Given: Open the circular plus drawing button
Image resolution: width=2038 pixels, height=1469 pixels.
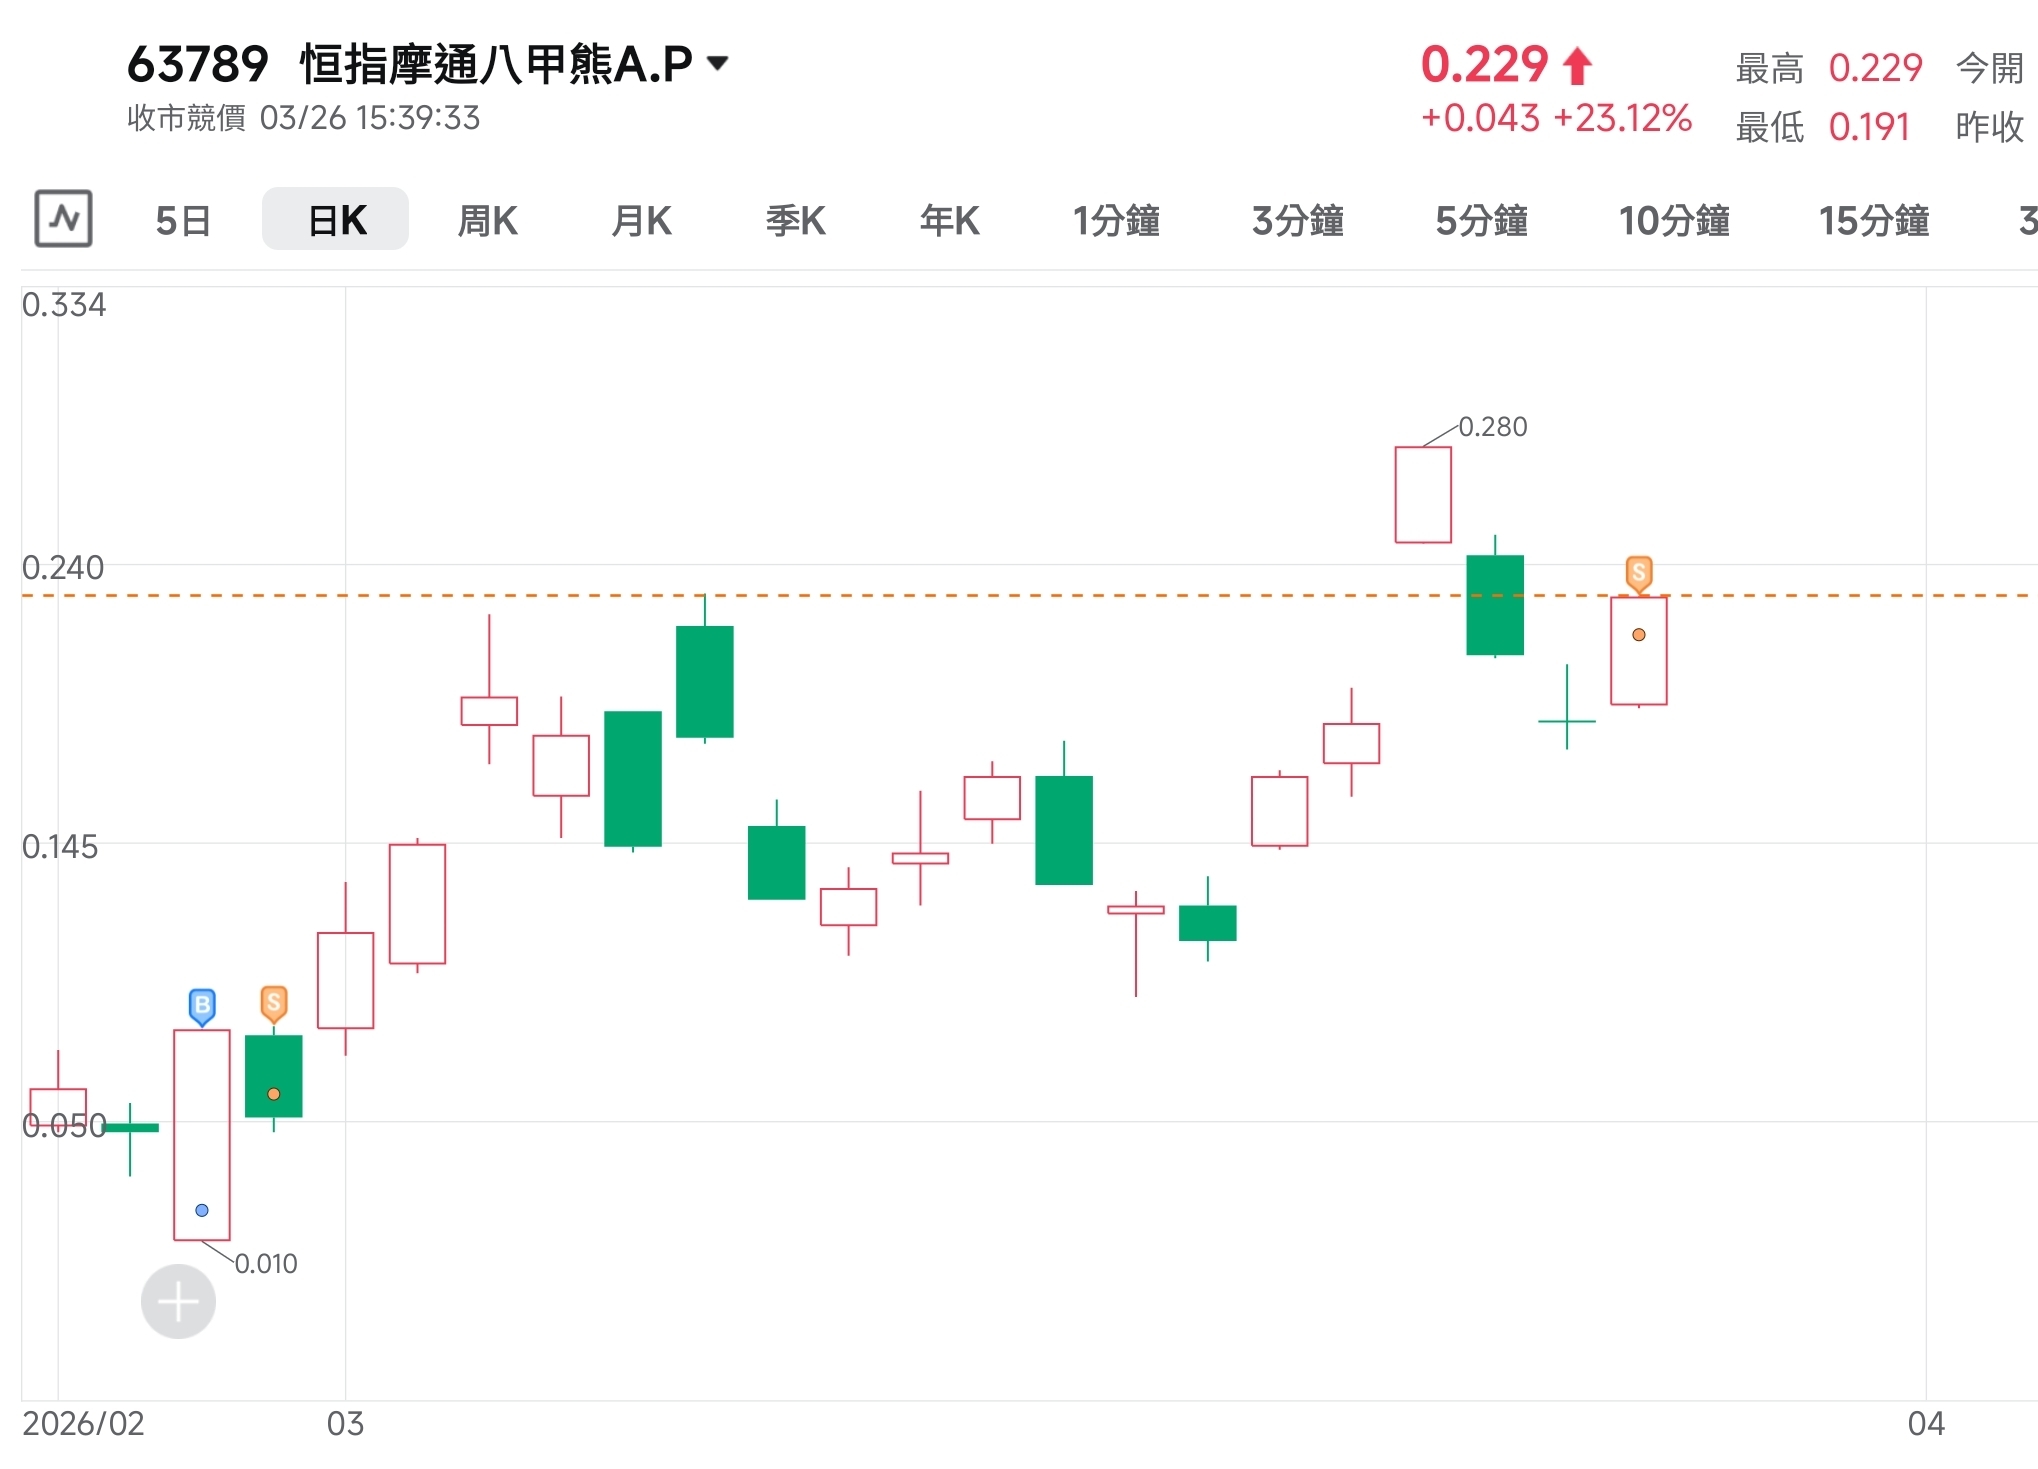Looking at the screenshot, I should pos(178,1301).
